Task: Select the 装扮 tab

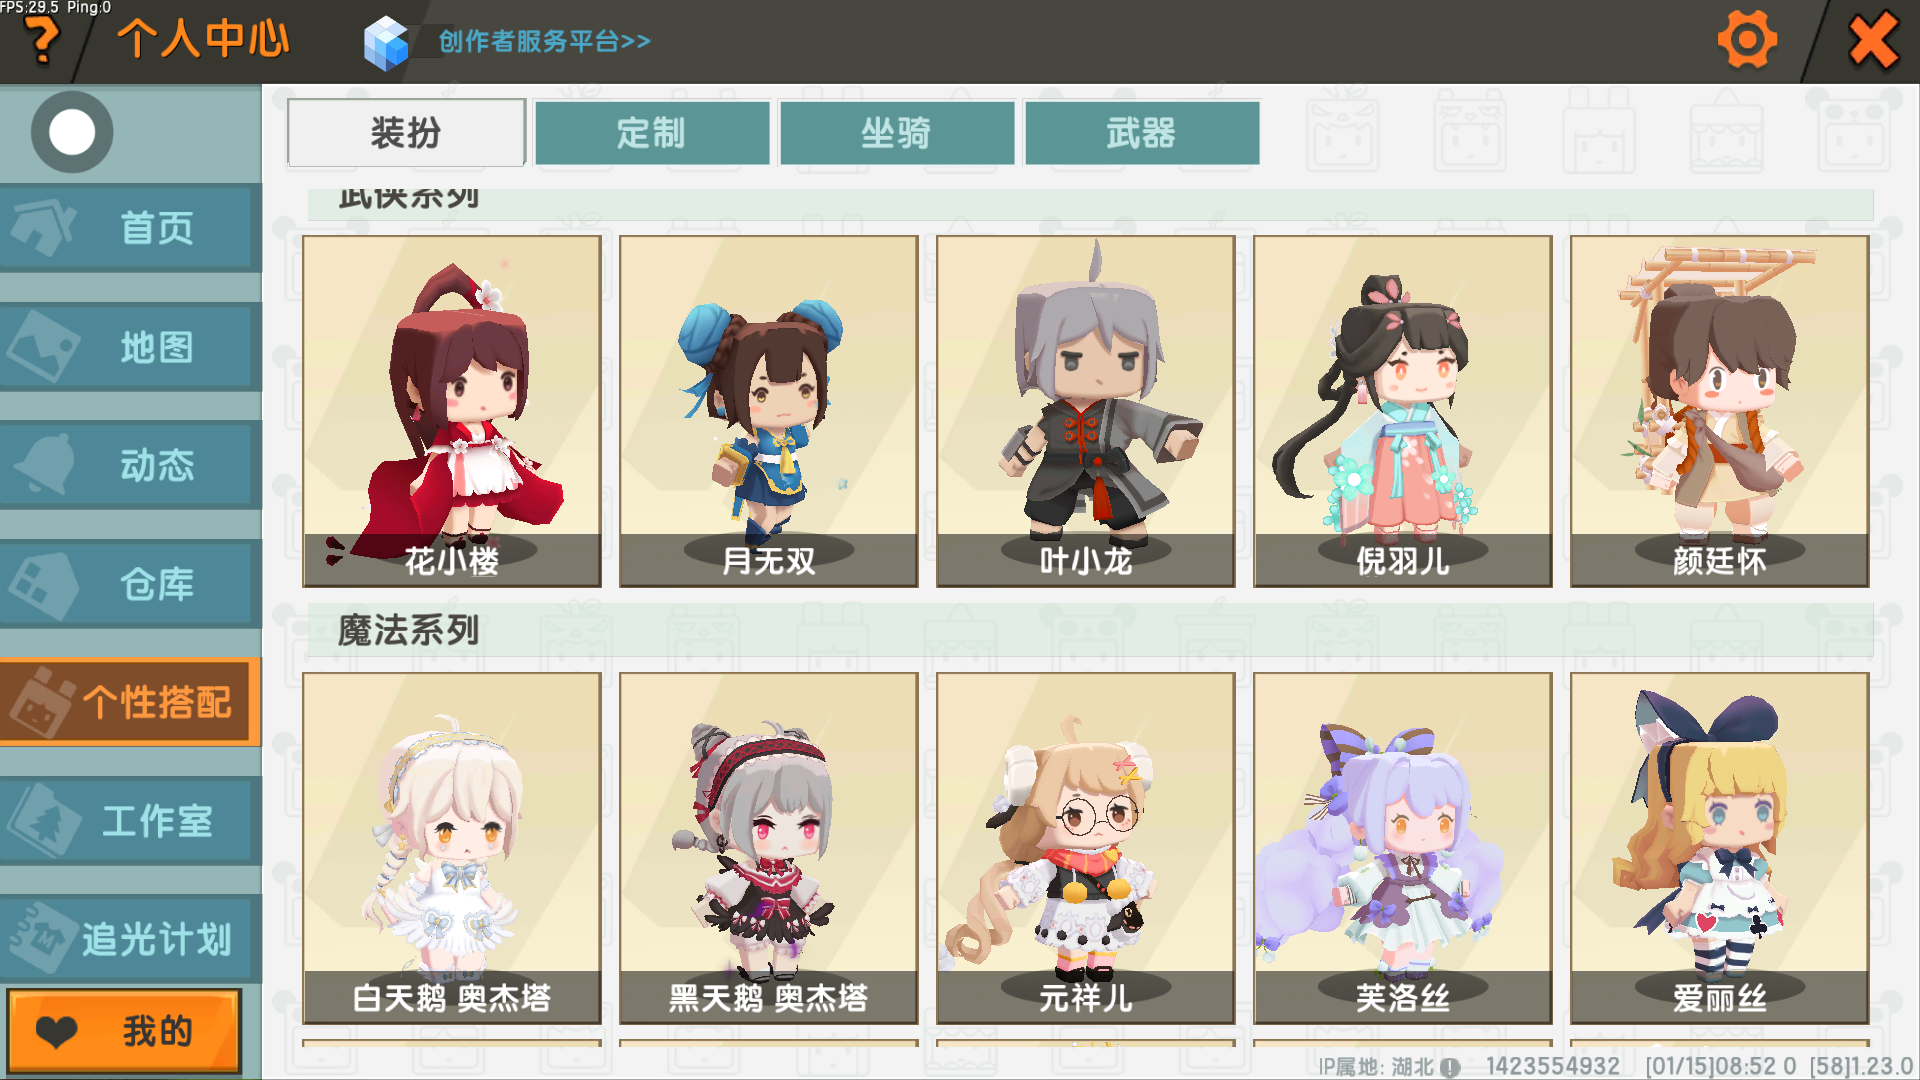Action: pos(406,132)
